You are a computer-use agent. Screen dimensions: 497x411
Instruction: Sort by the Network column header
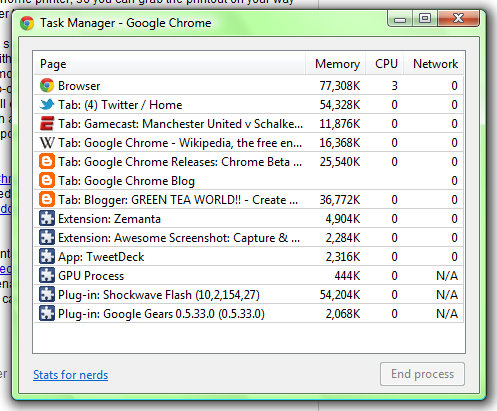pos(434,64)
